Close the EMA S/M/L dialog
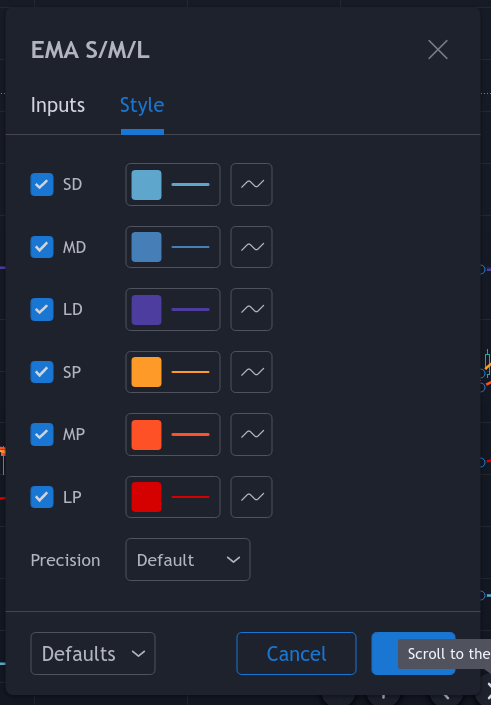The width and height of the screenshot is (491, 705). pyautogui.click(x=437, y=49)
